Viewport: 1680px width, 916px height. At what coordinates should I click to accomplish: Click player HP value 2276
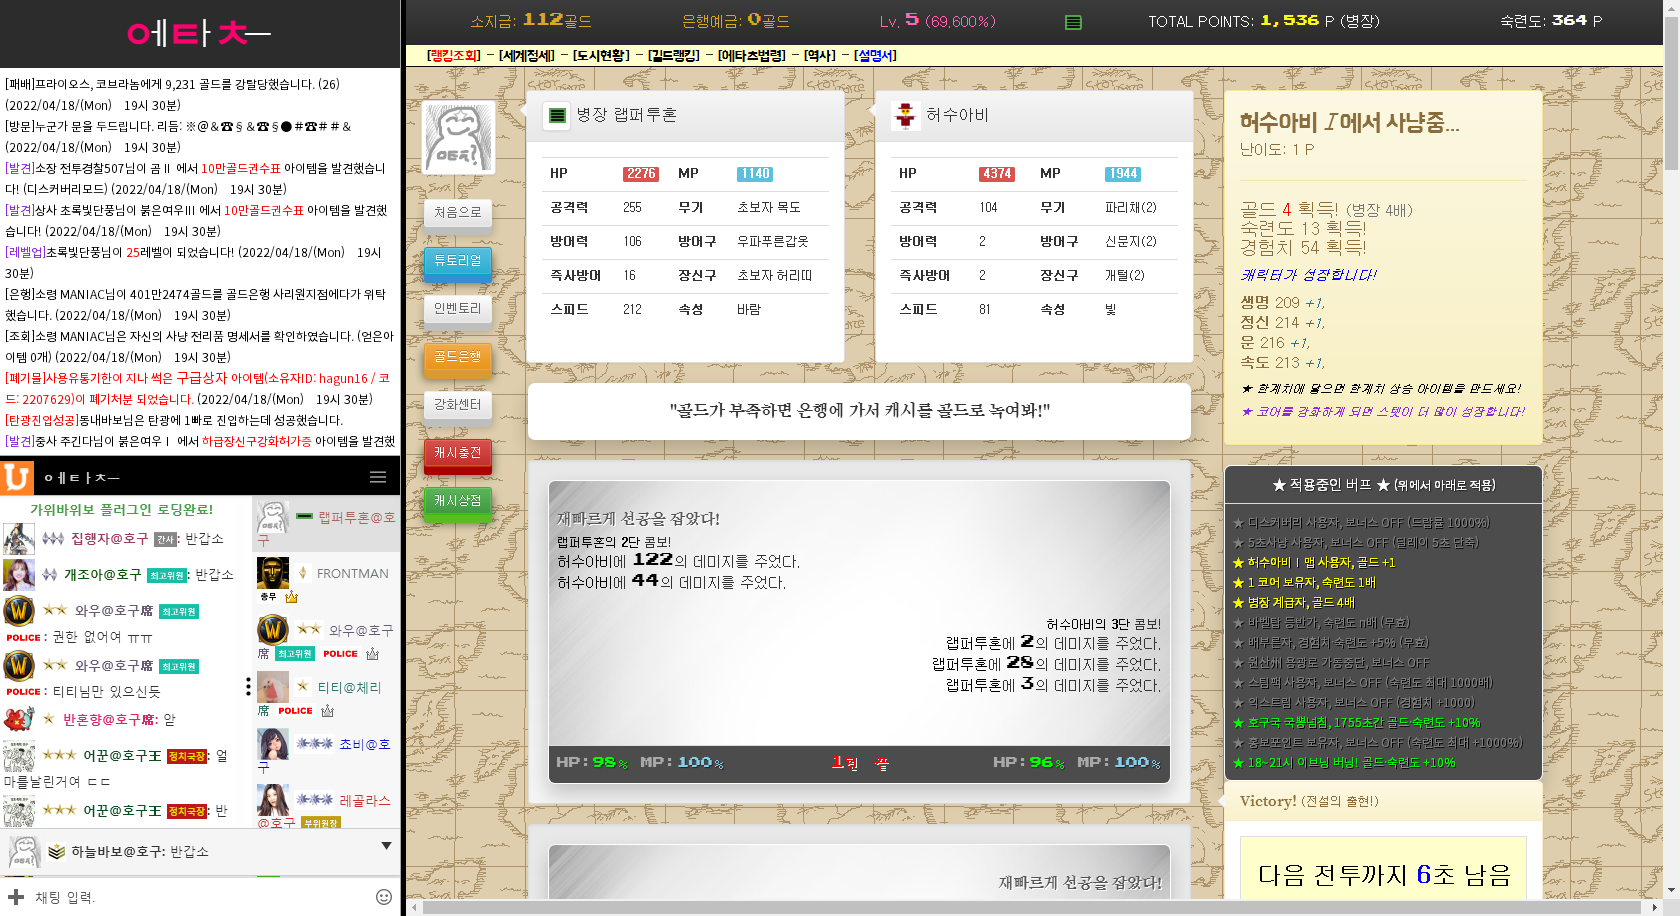641,174
